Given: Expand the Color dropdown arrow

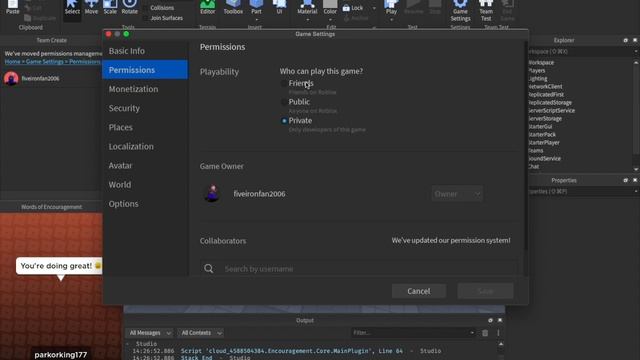Looking at the screenshot, I should point(330,20).
